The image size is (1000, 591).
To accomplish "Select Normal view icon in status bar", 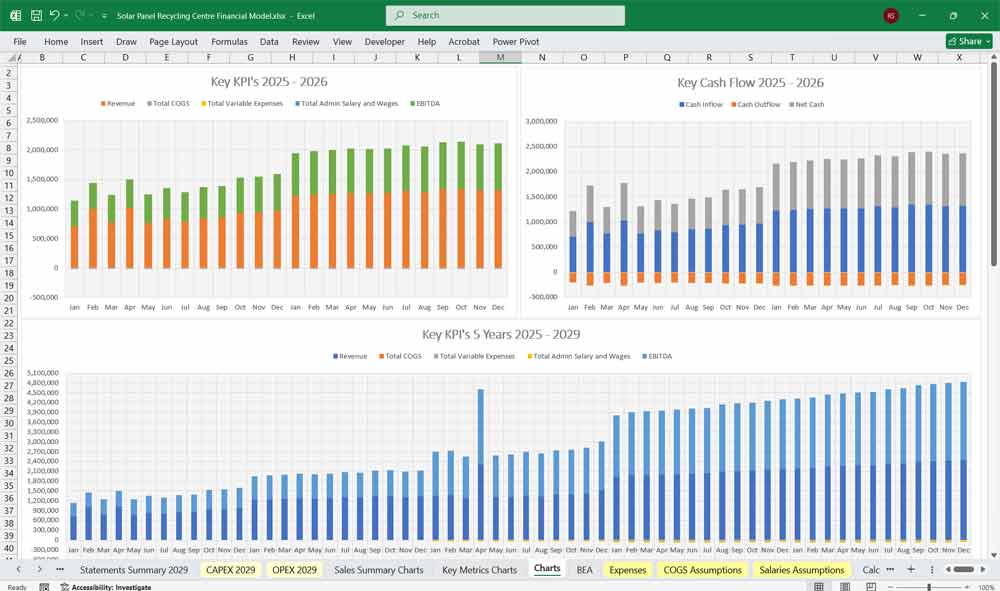I will click(x=819, y=587).
